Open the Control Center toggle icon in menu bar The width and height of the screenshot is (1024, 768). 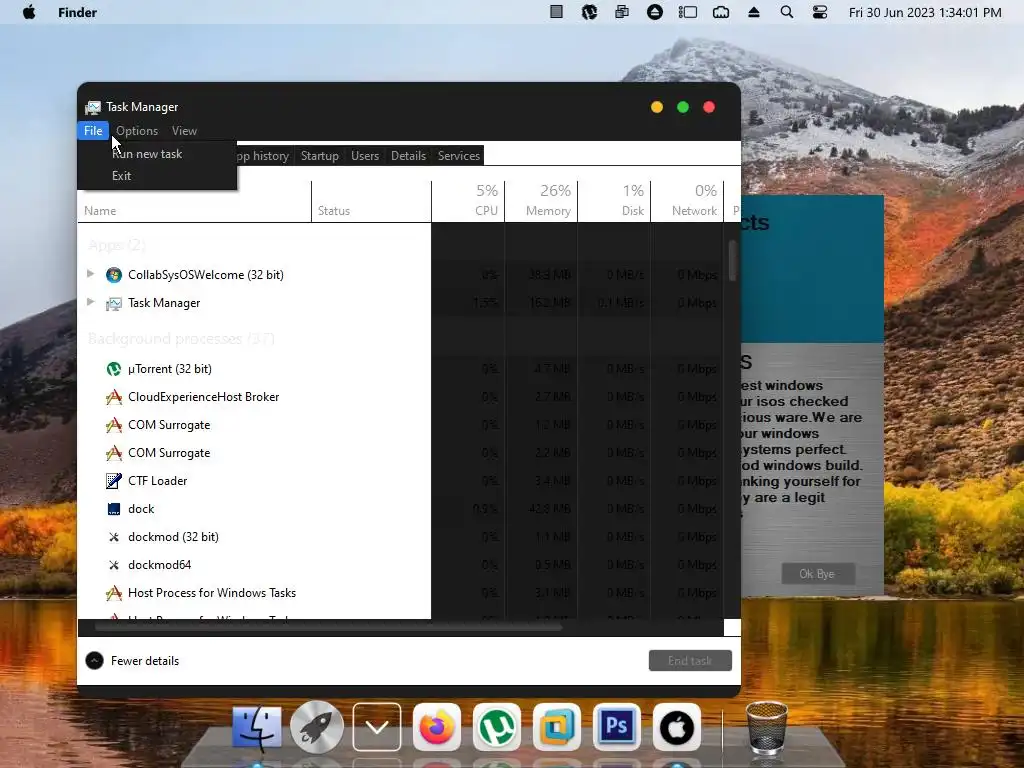820,12
